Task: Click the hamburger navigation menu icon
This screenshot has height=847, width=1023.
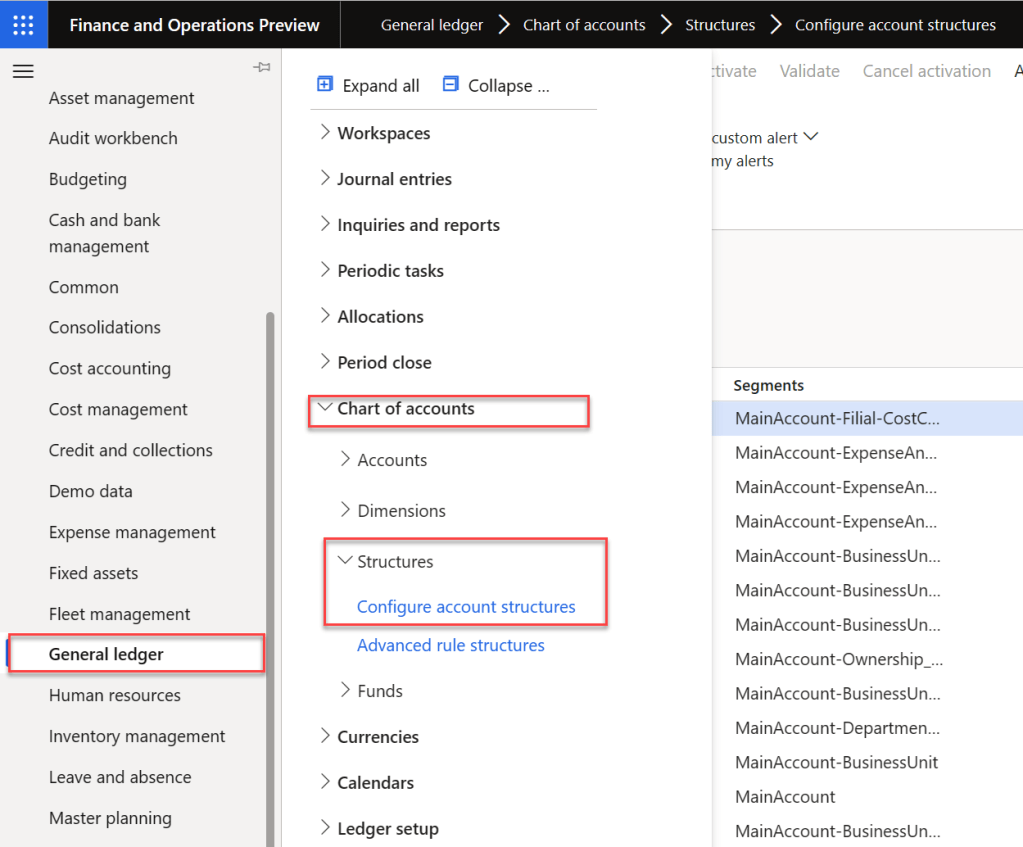Action: click(x=24, y=71)
